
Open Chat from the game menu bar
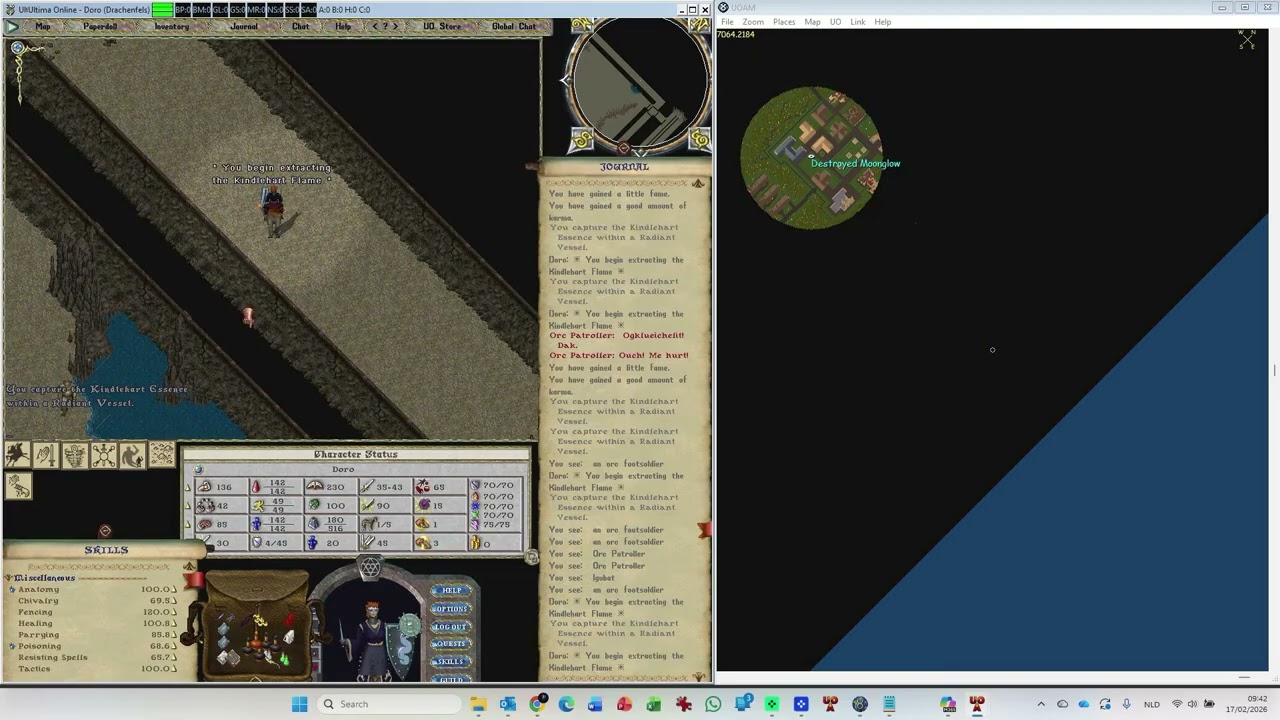click(300, 27)
